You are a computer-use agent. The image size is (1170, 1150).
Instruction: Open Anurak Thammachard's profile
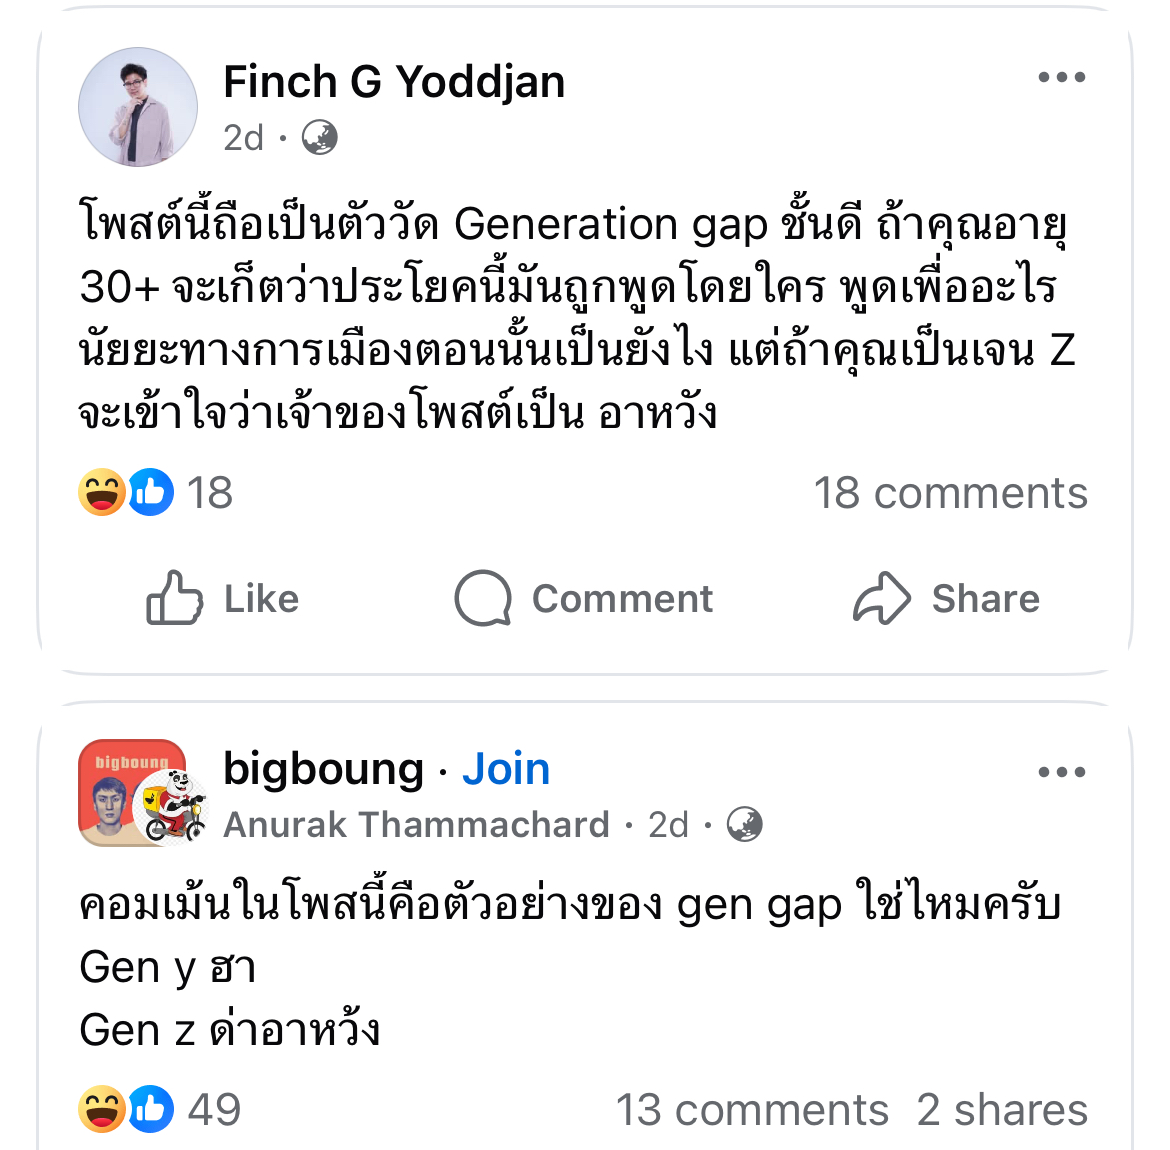416,825
